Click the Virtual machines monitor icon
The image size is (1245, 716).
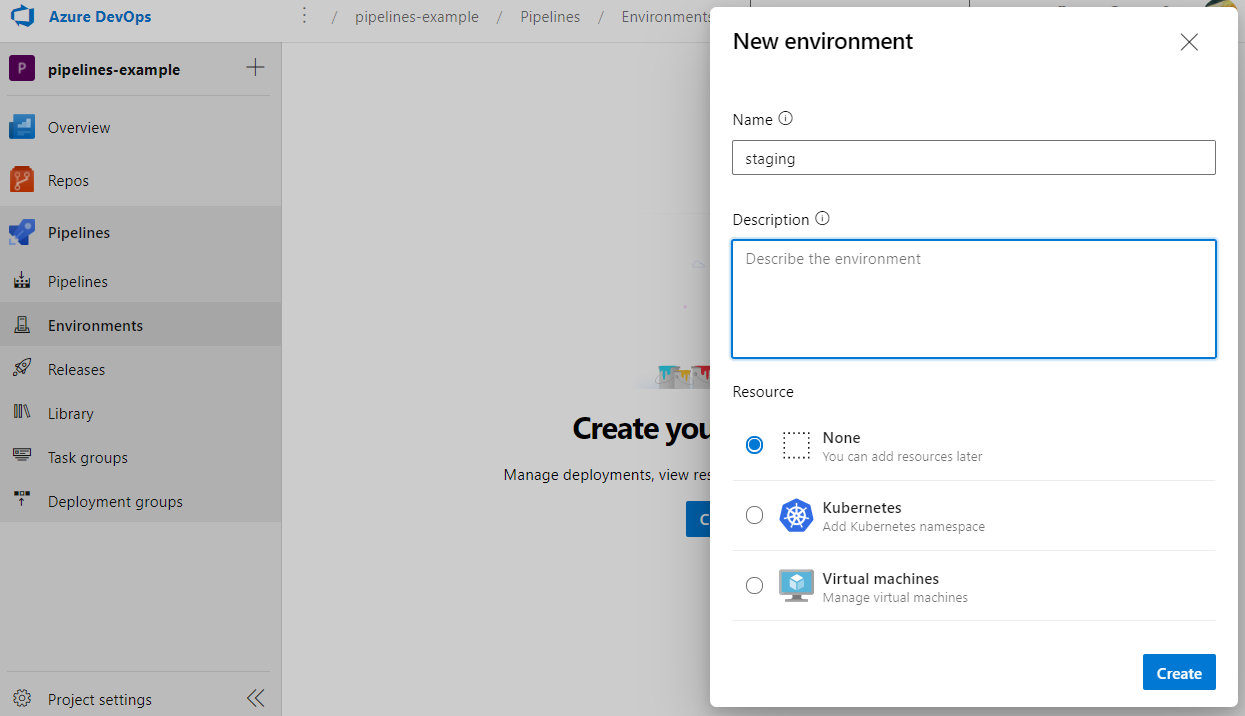[796, 585]
